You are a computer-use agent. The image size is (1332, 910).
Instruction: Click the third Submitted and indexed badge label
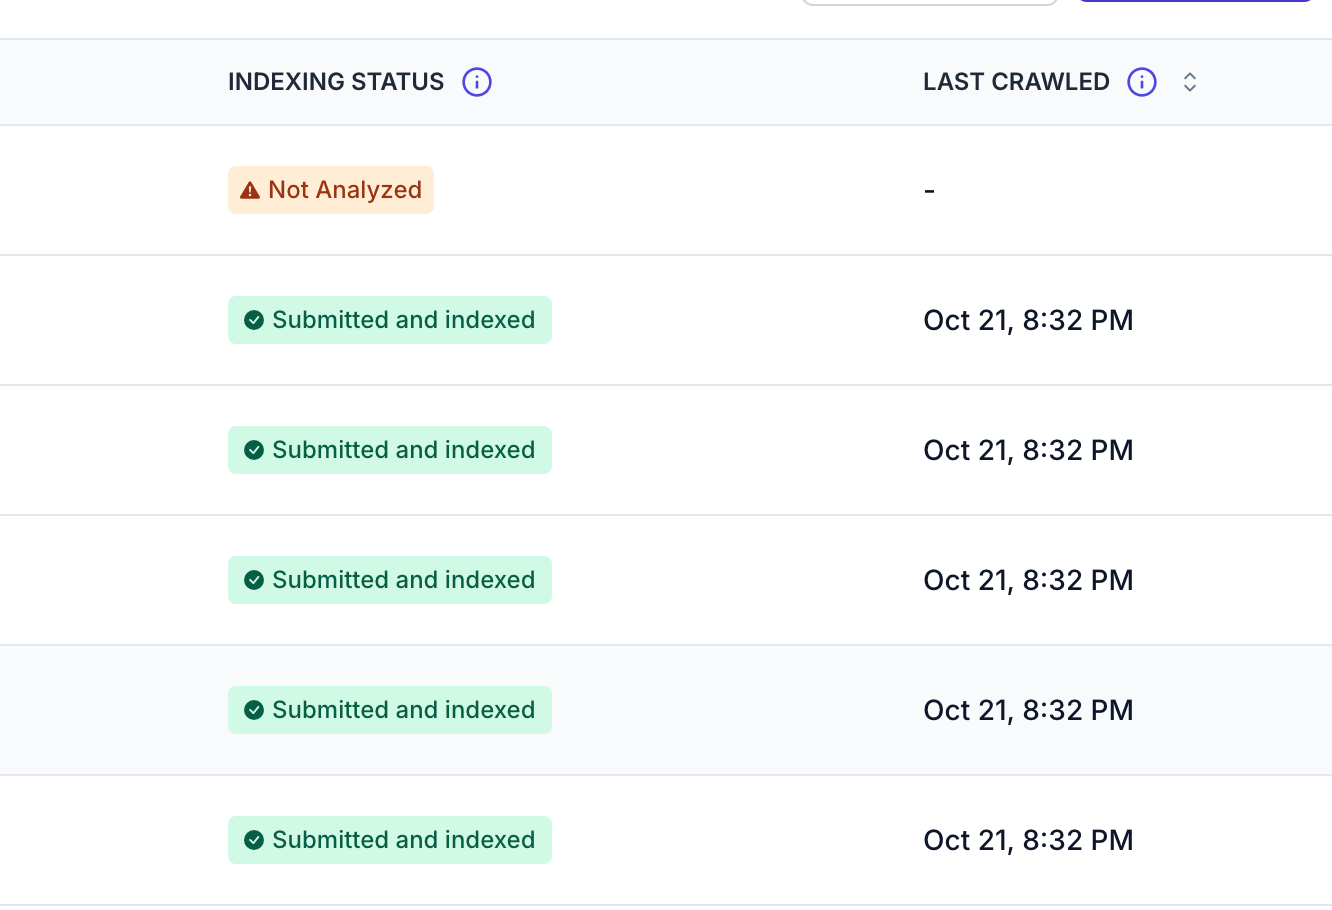[x=403, y=580]
